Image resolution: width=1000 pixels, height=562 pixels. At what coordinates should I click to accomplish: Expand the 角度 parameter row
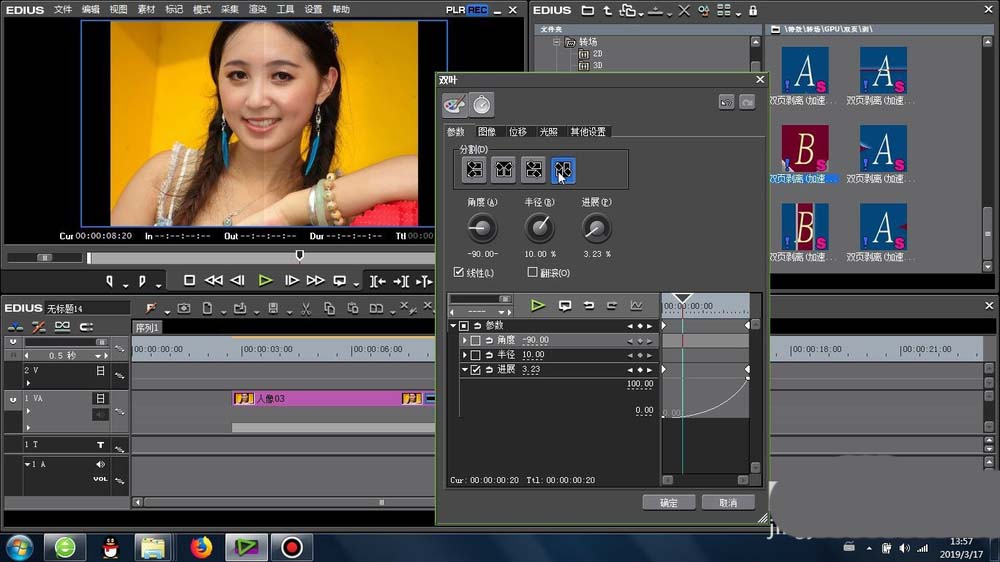[x=464, y=341]
